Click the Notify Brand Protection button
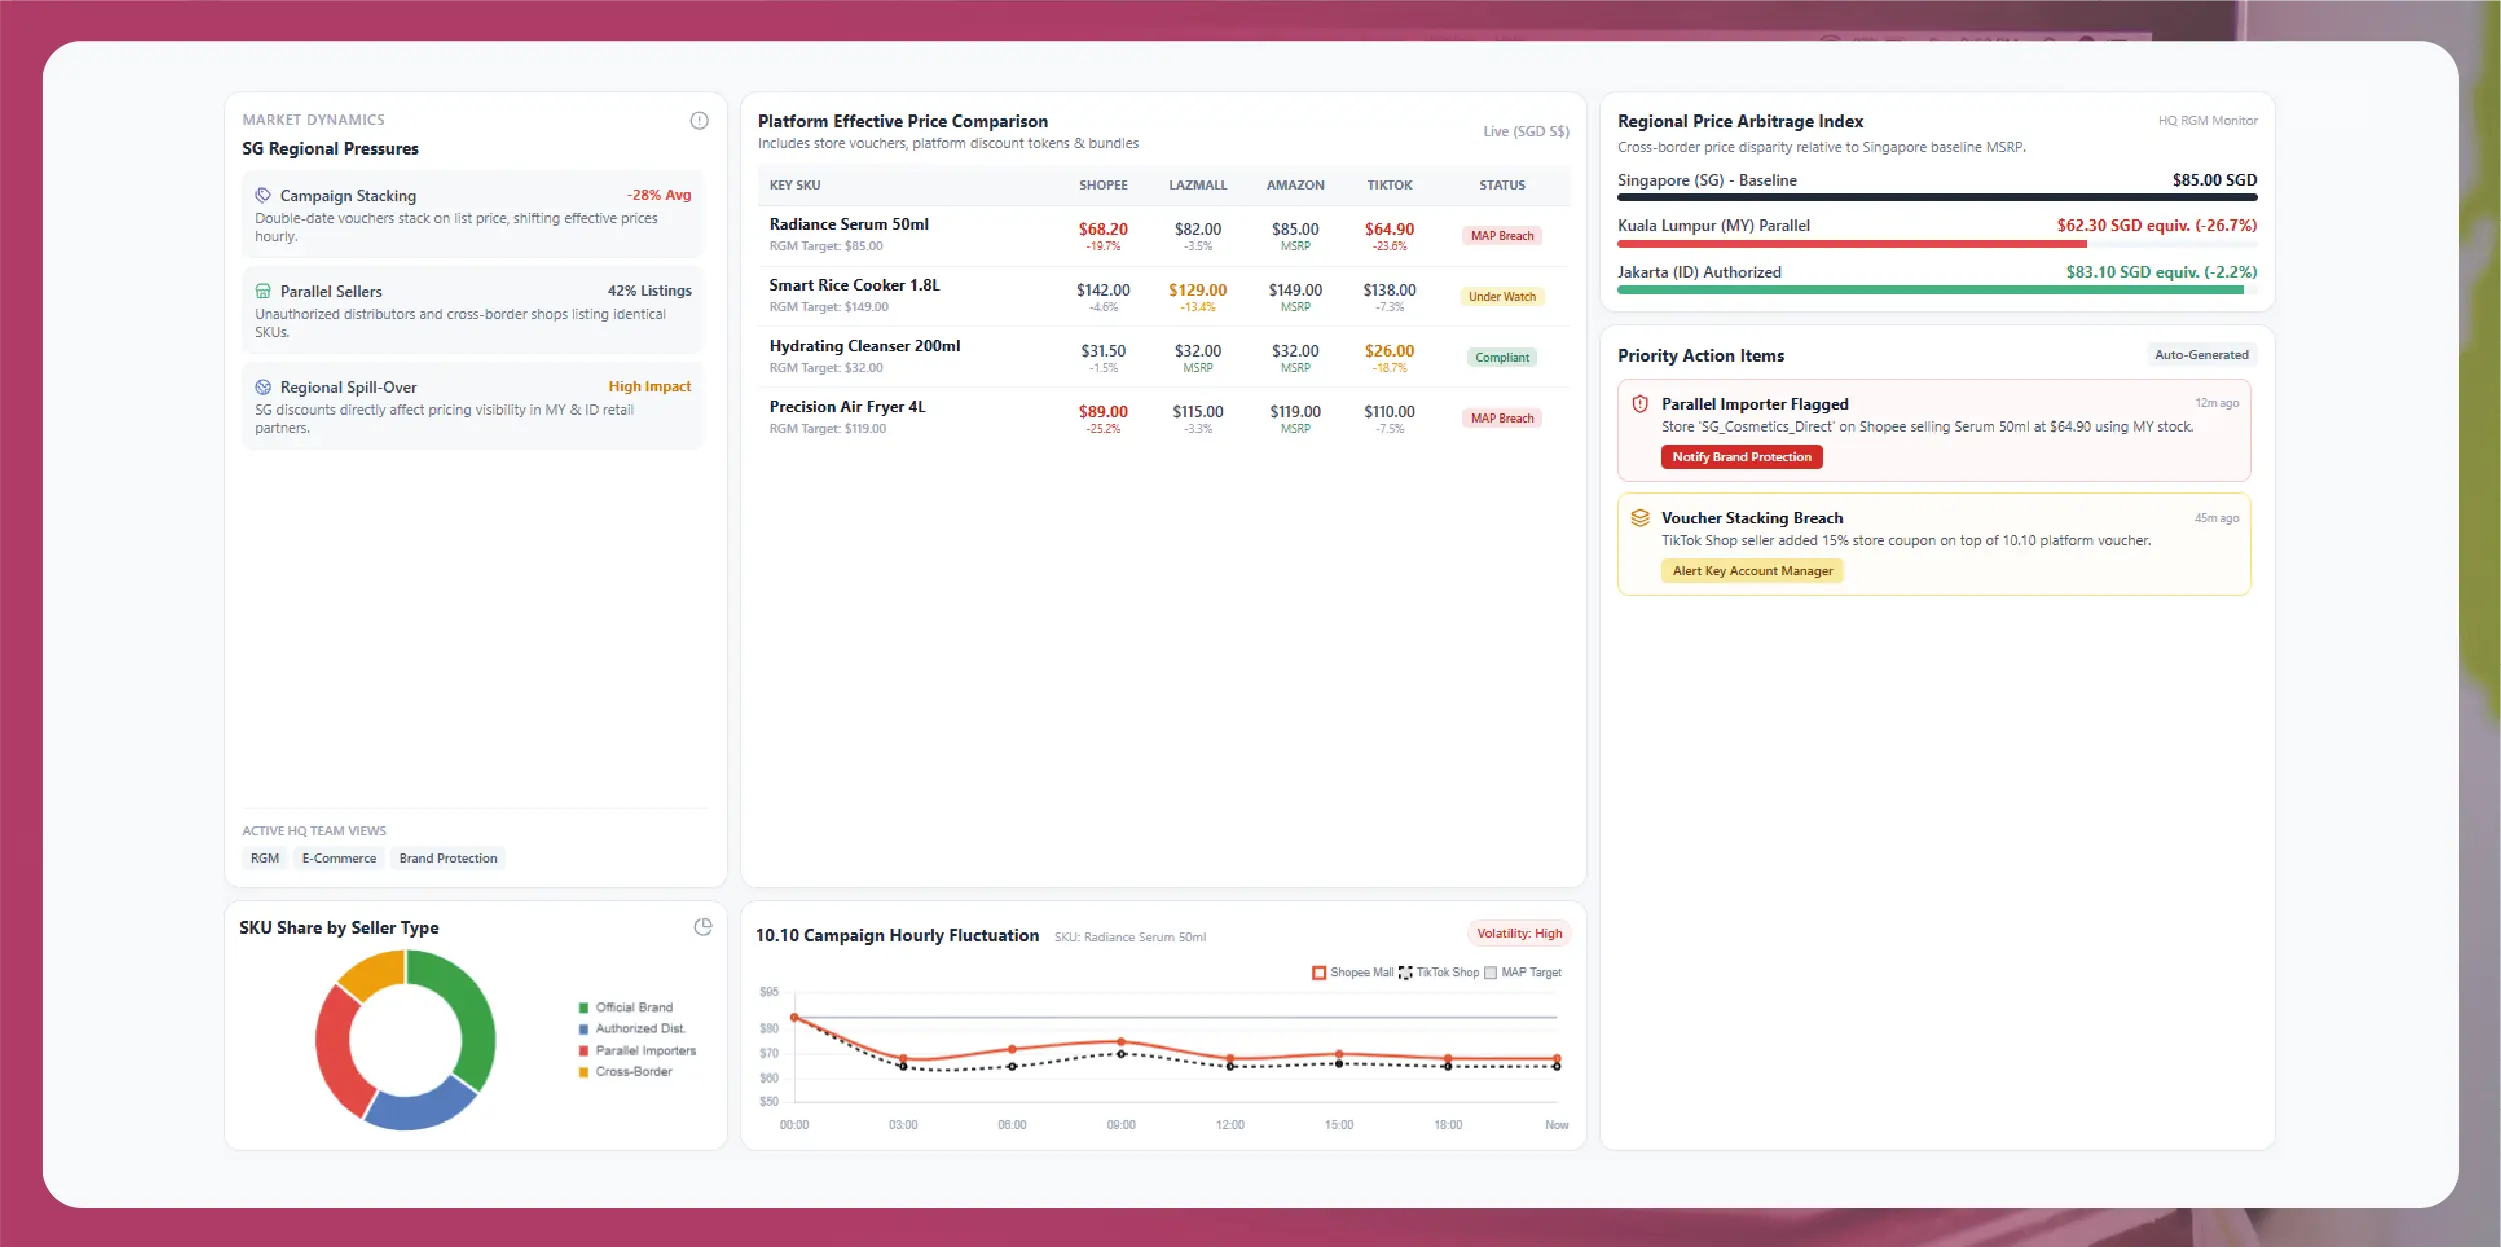This screenshot has width=2501, height=1248. [x=1742, y=457]
